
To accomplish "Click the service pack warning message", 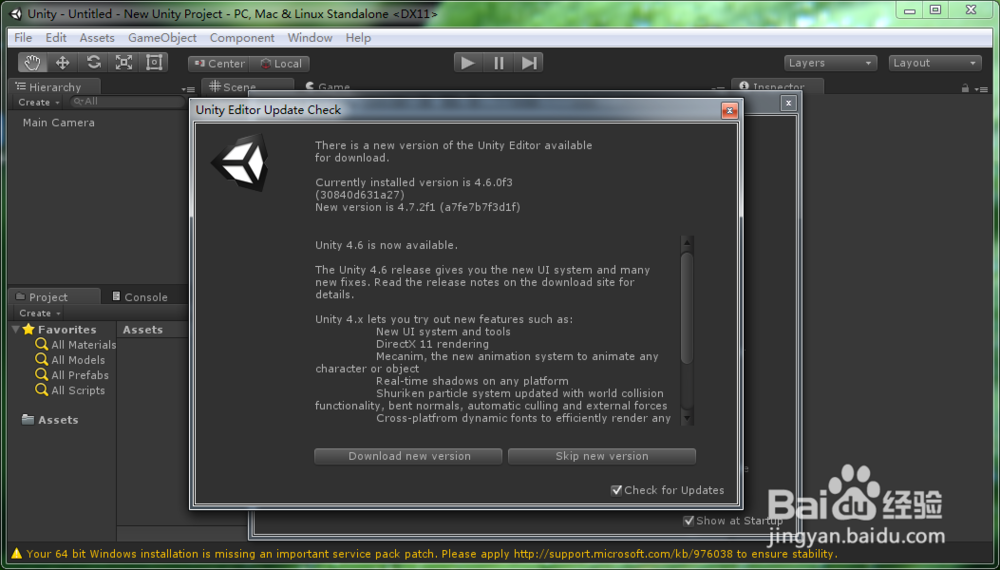I will pos(432,554).
